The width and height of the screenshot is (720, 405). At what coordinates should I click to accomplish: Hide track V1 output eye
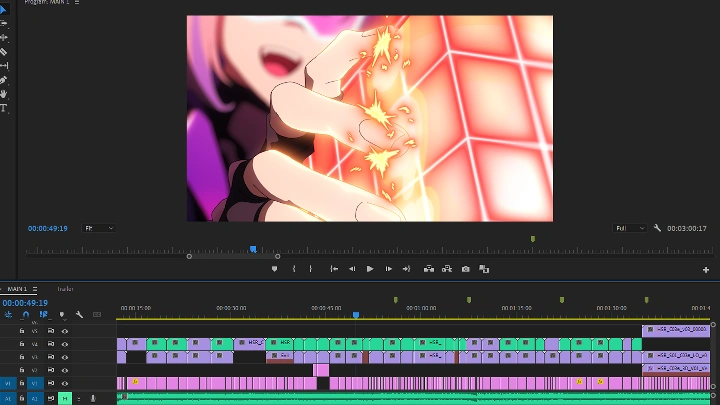click(65, 383)
